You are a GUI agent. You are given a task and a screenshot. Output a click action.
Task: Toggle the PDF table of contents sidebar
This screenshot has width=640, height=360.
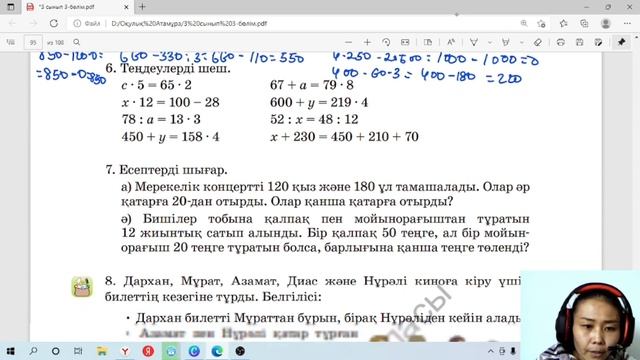tap(11, 42)
